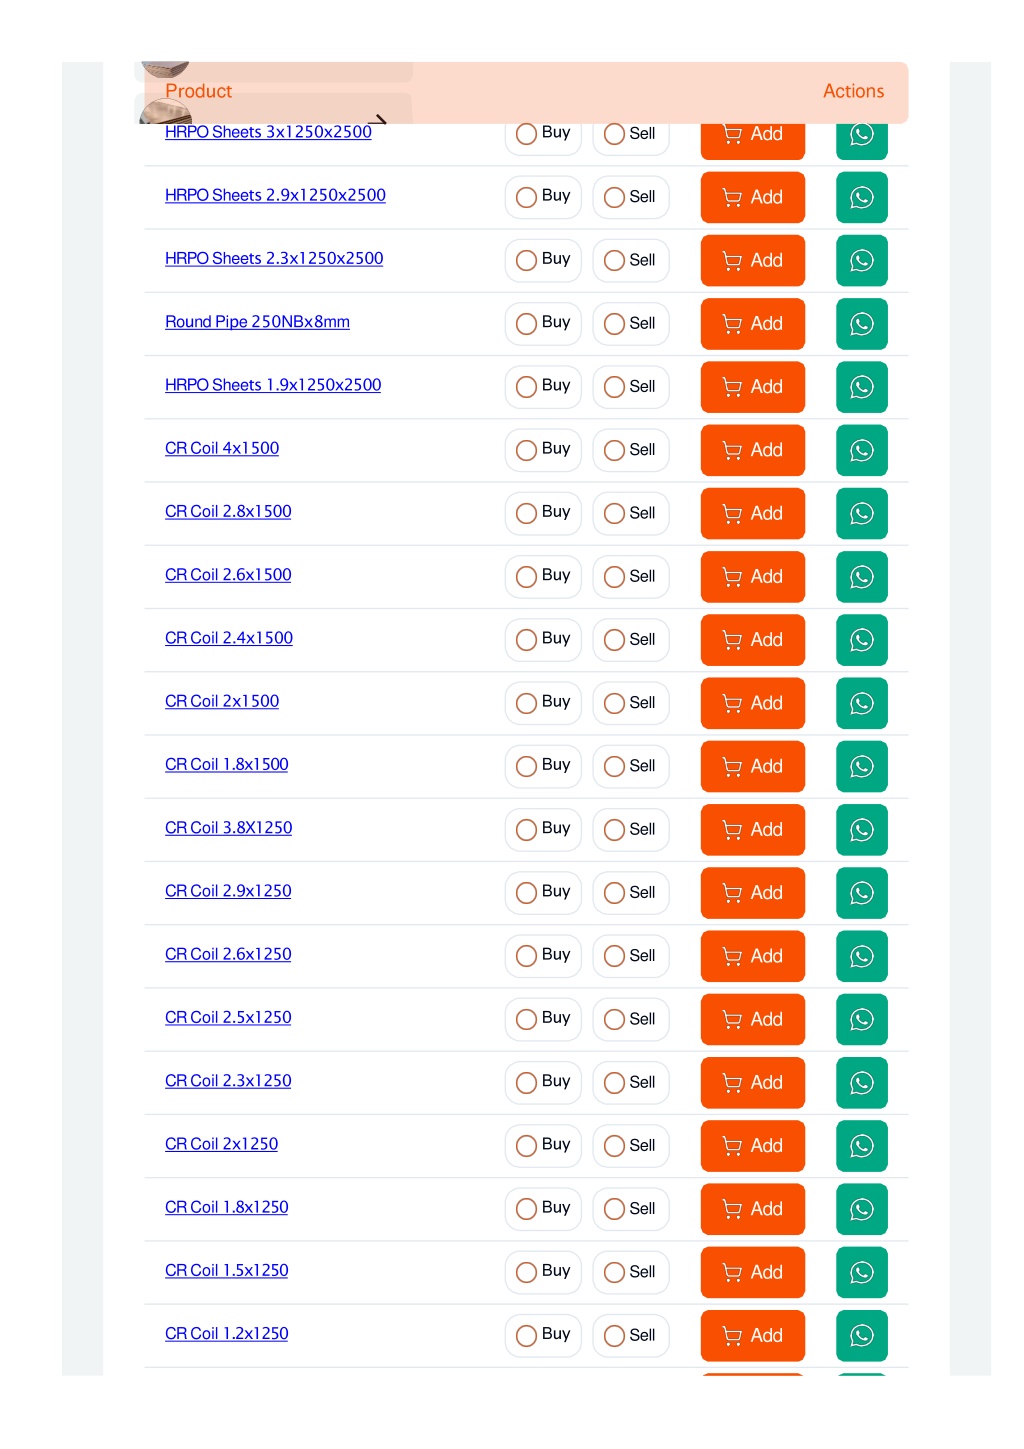Tap WhatsApp icon for CR Coil 3.8X1250
Image resolution: width=1024 pixels, height=1449 pixels.
click(x=861, y=830)
